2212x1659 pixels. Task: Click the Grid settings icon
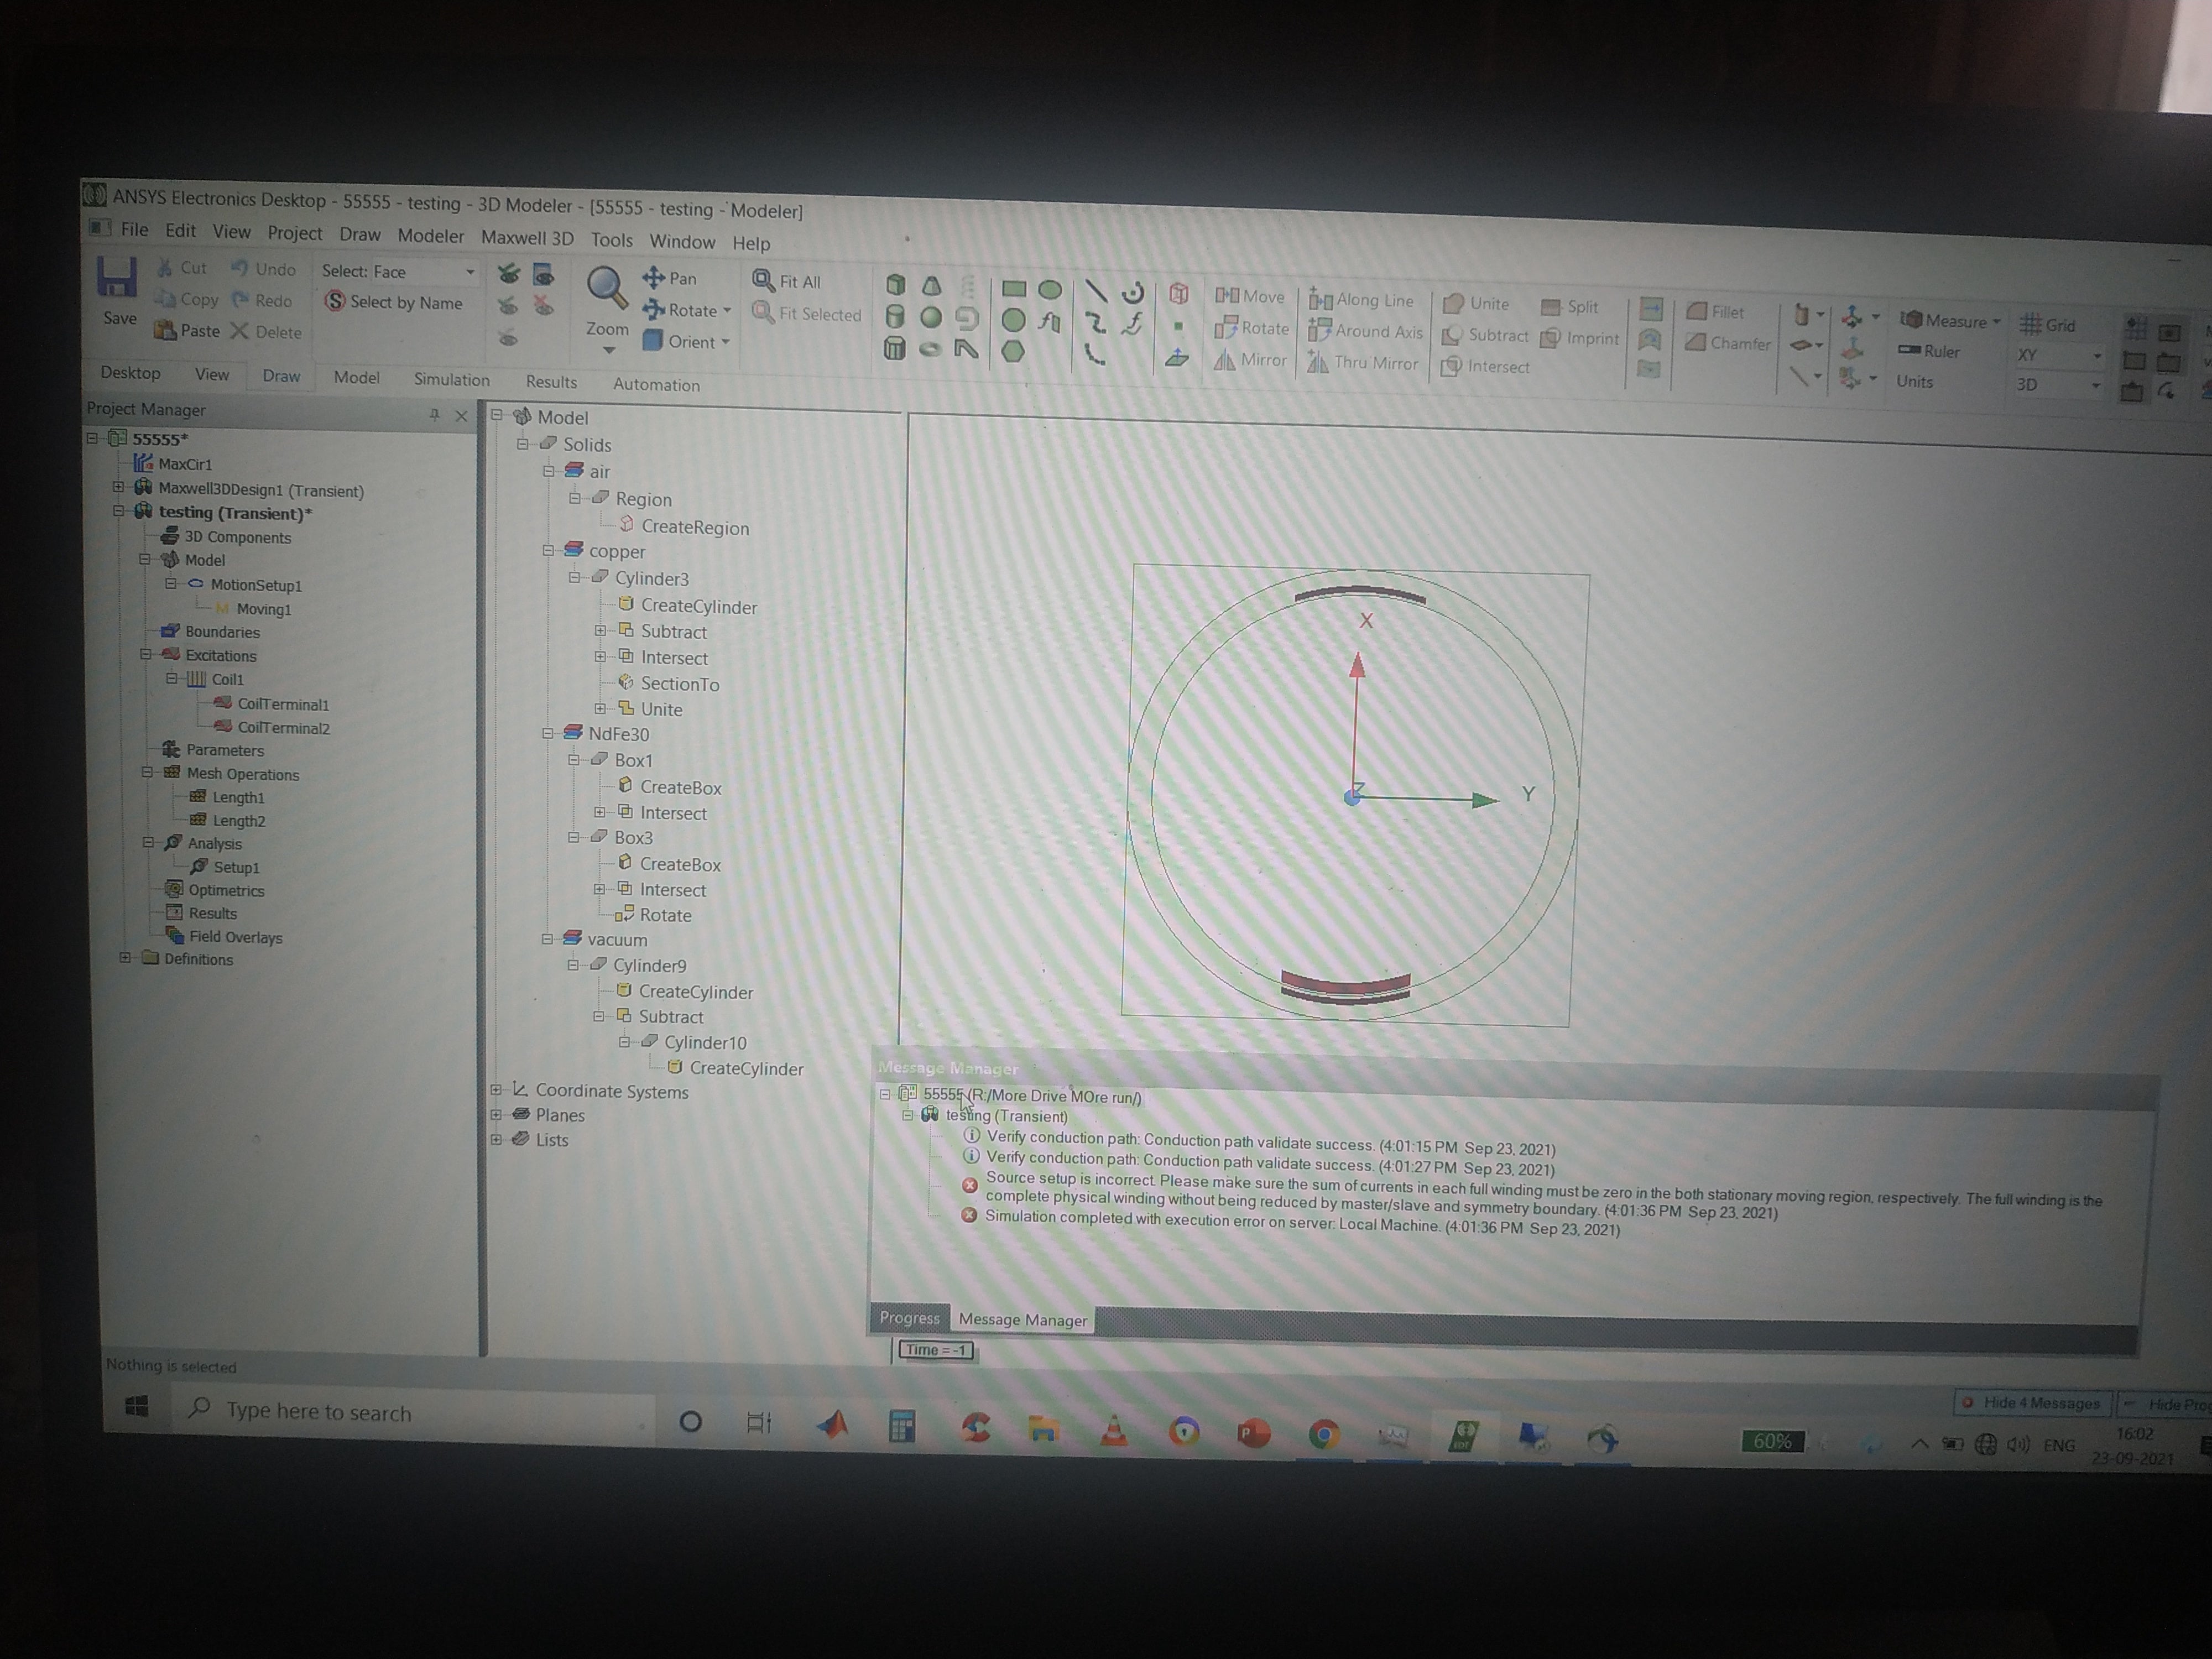click(2030, 324)
